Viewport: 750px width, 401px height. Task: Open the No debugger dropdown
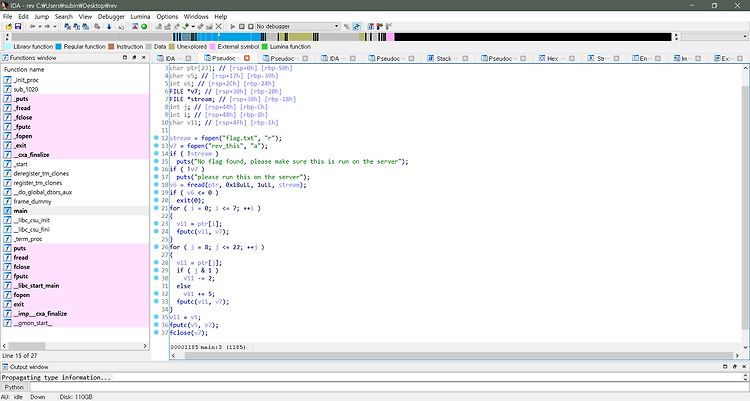click(297, 26)
